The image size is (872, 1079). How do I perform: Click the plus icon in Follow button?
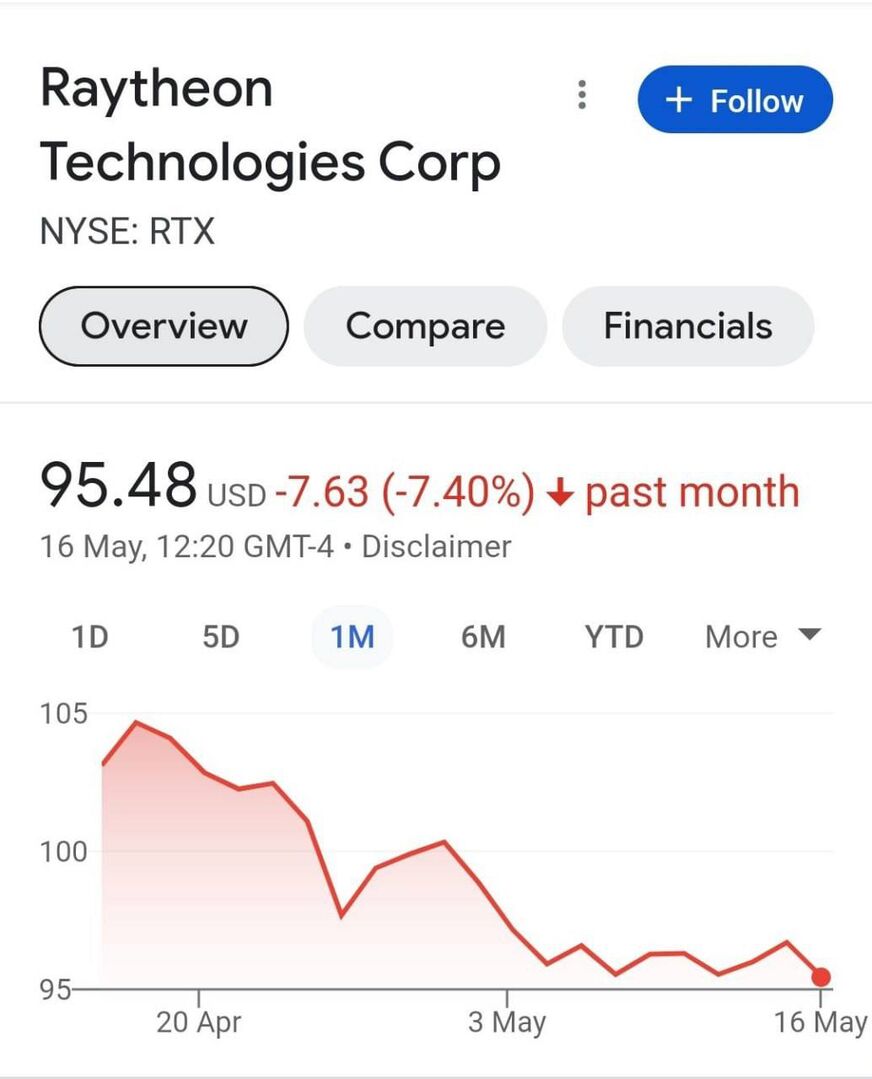coord(678,100)
